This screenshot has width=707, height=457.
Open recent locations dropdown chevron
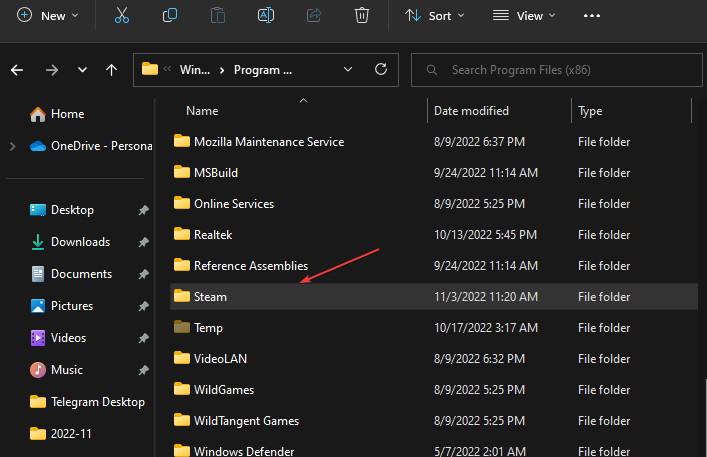(x=82, y=70)
